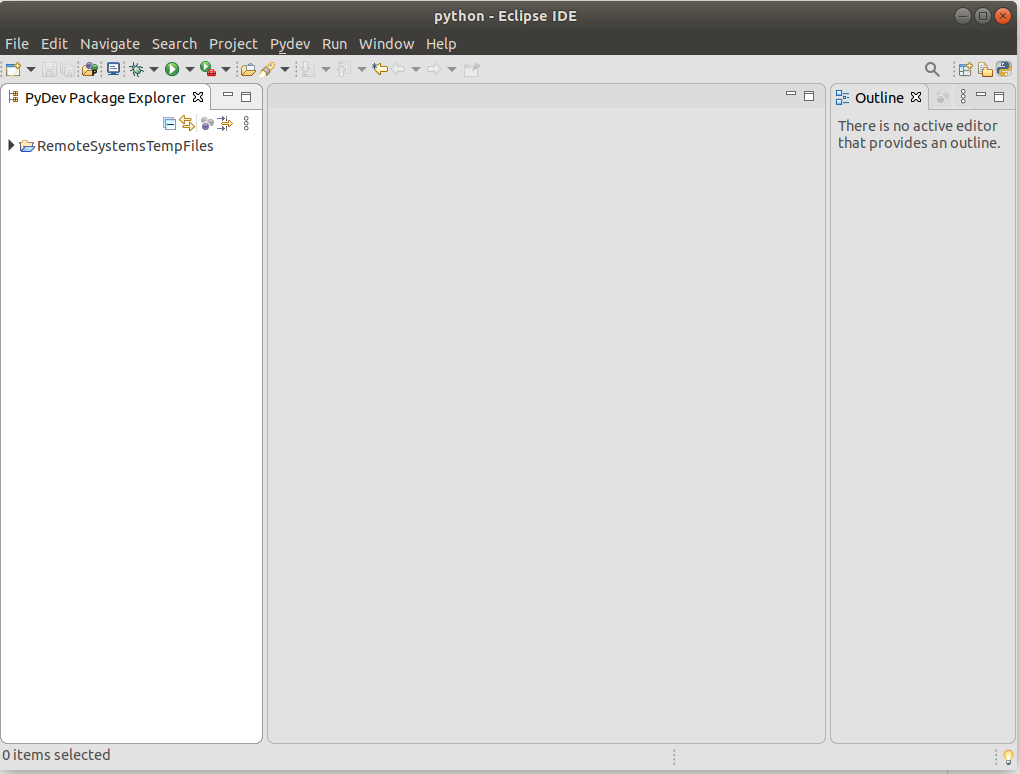The width and height of the screenshot is (1020, 774).
Task: Switch to the PyDev perspective Python icon
Action: pos(1004,69)
